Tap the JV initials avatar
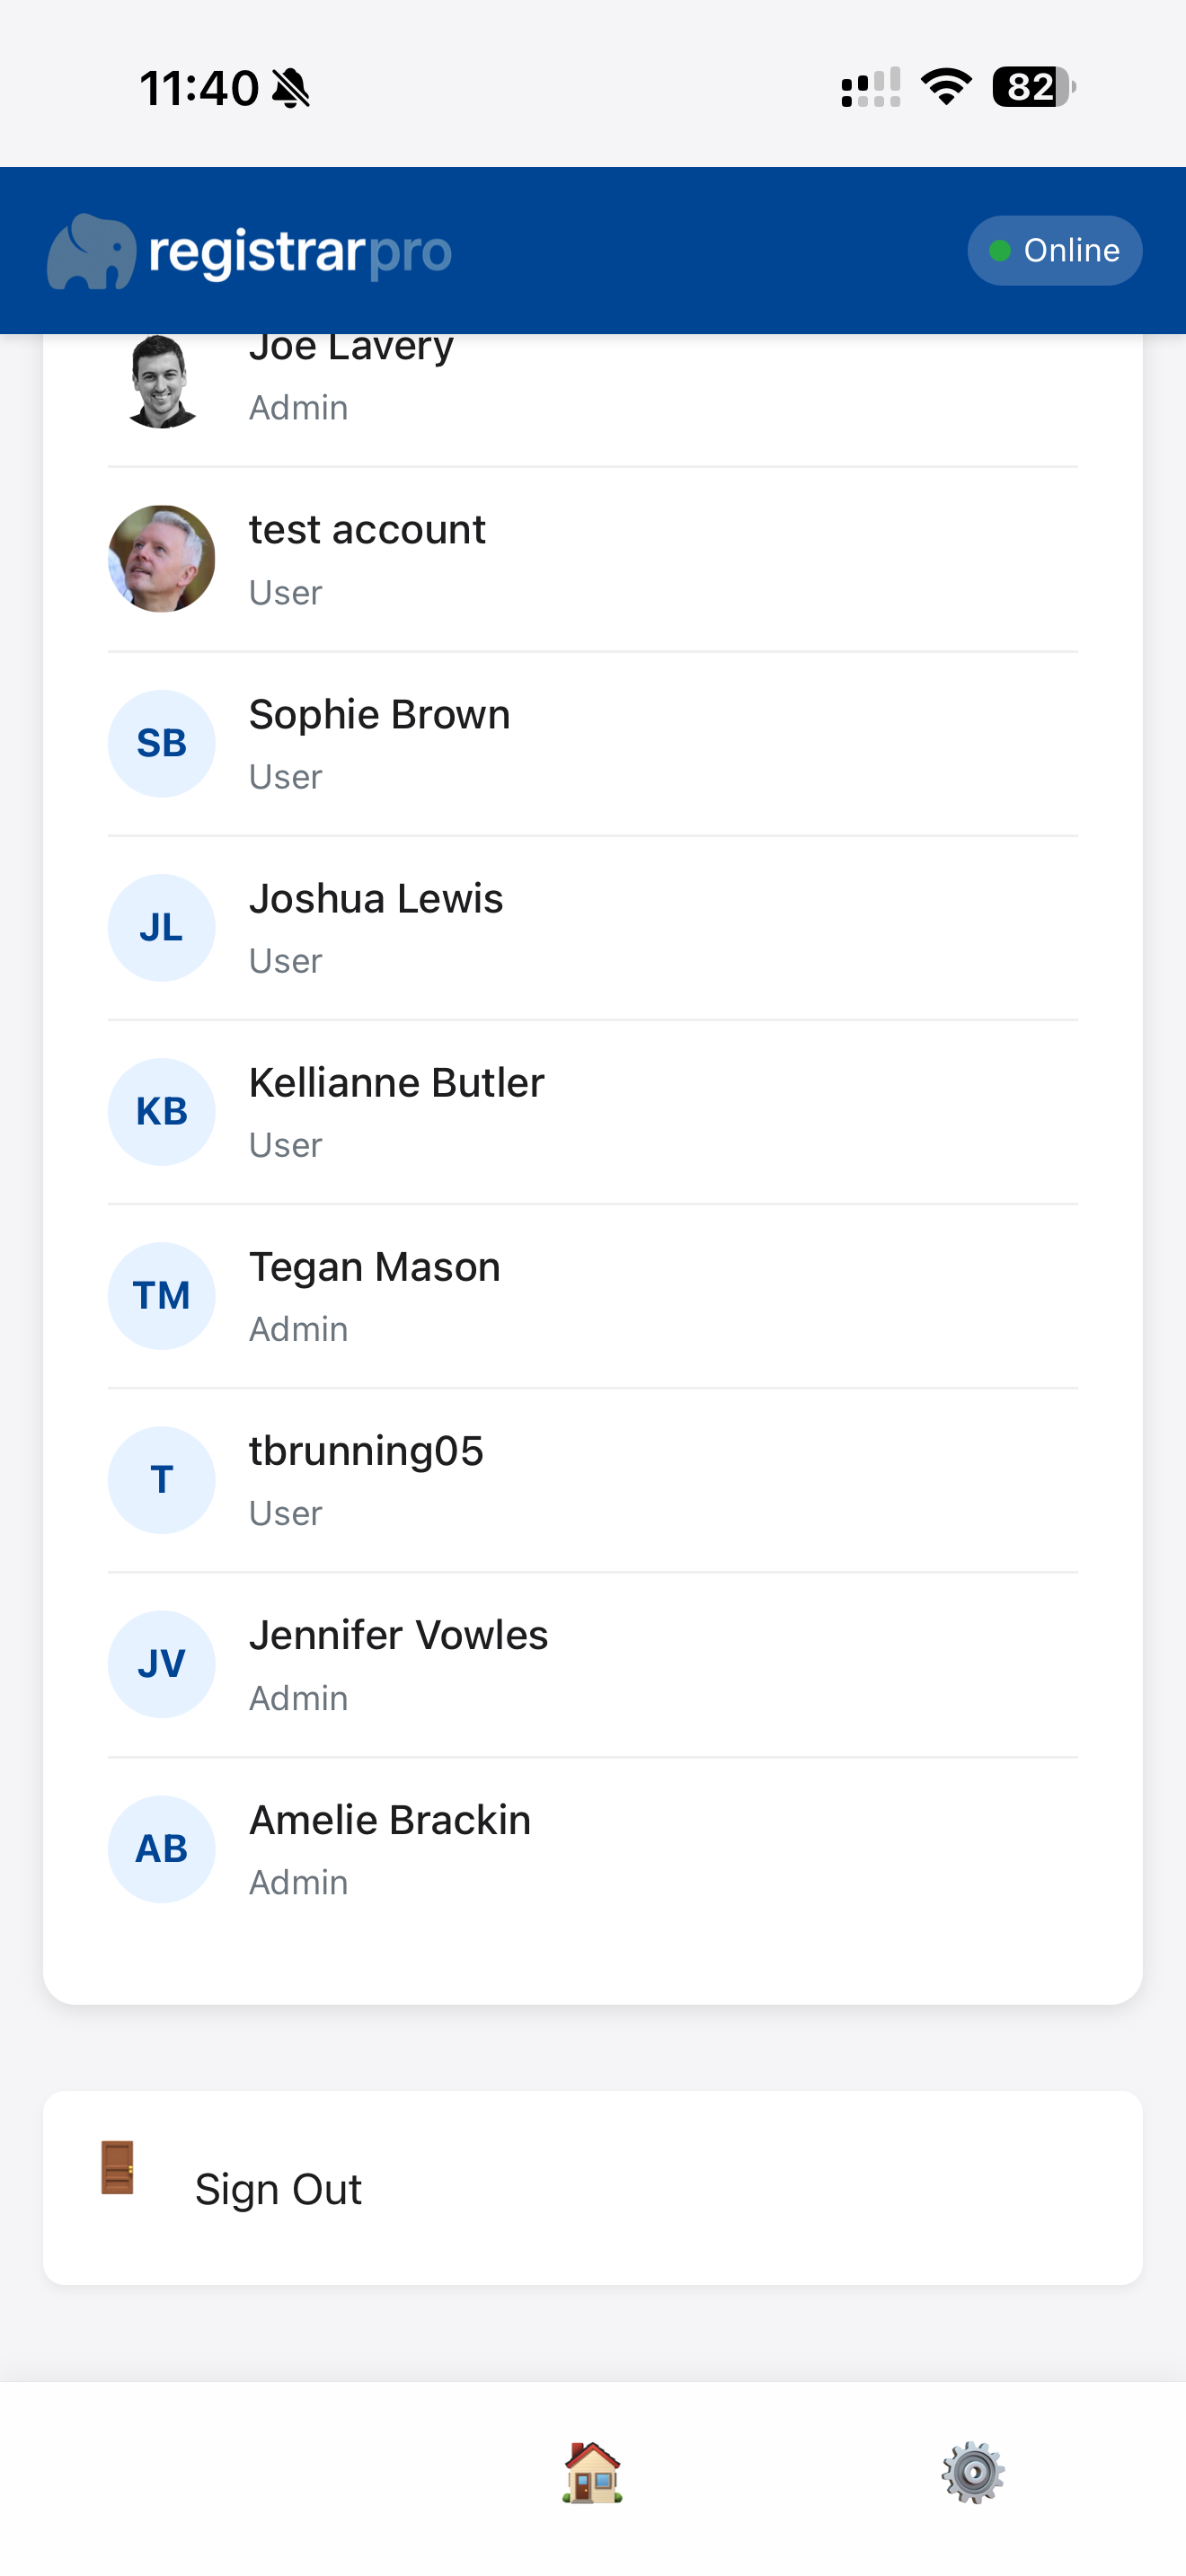The image size is (1186, 2576). (x=161, y=1663)
